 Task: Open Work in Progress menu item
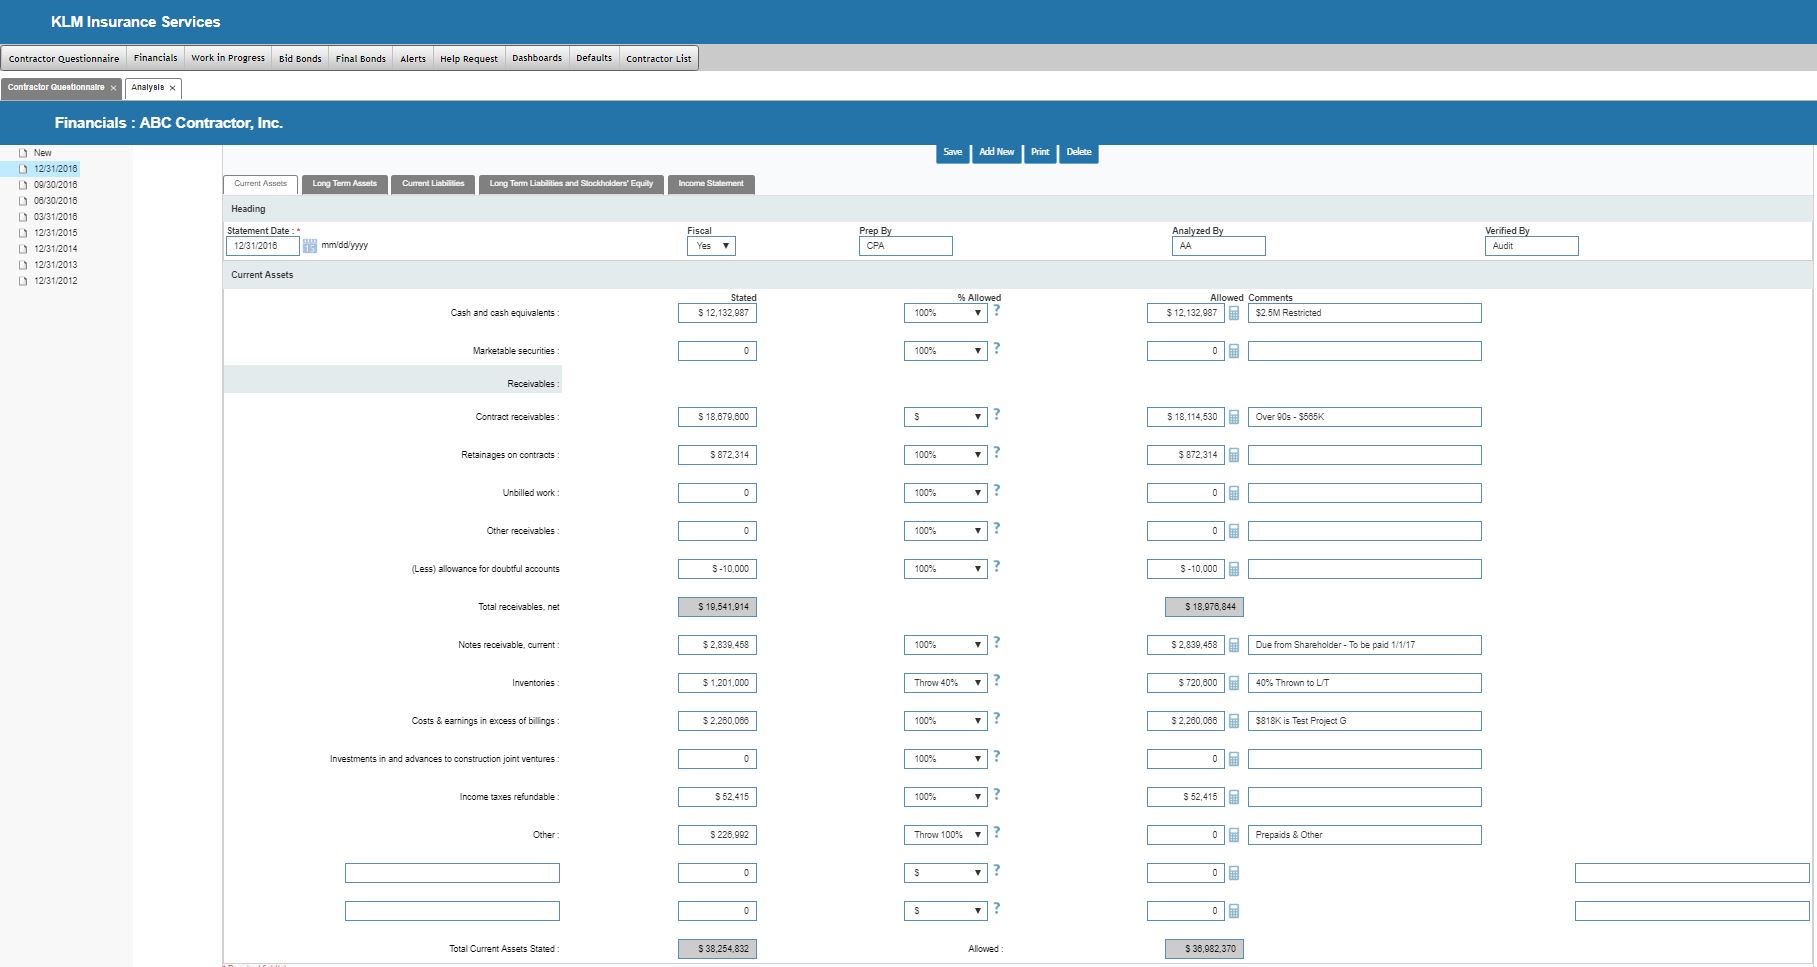coord(228,58)
